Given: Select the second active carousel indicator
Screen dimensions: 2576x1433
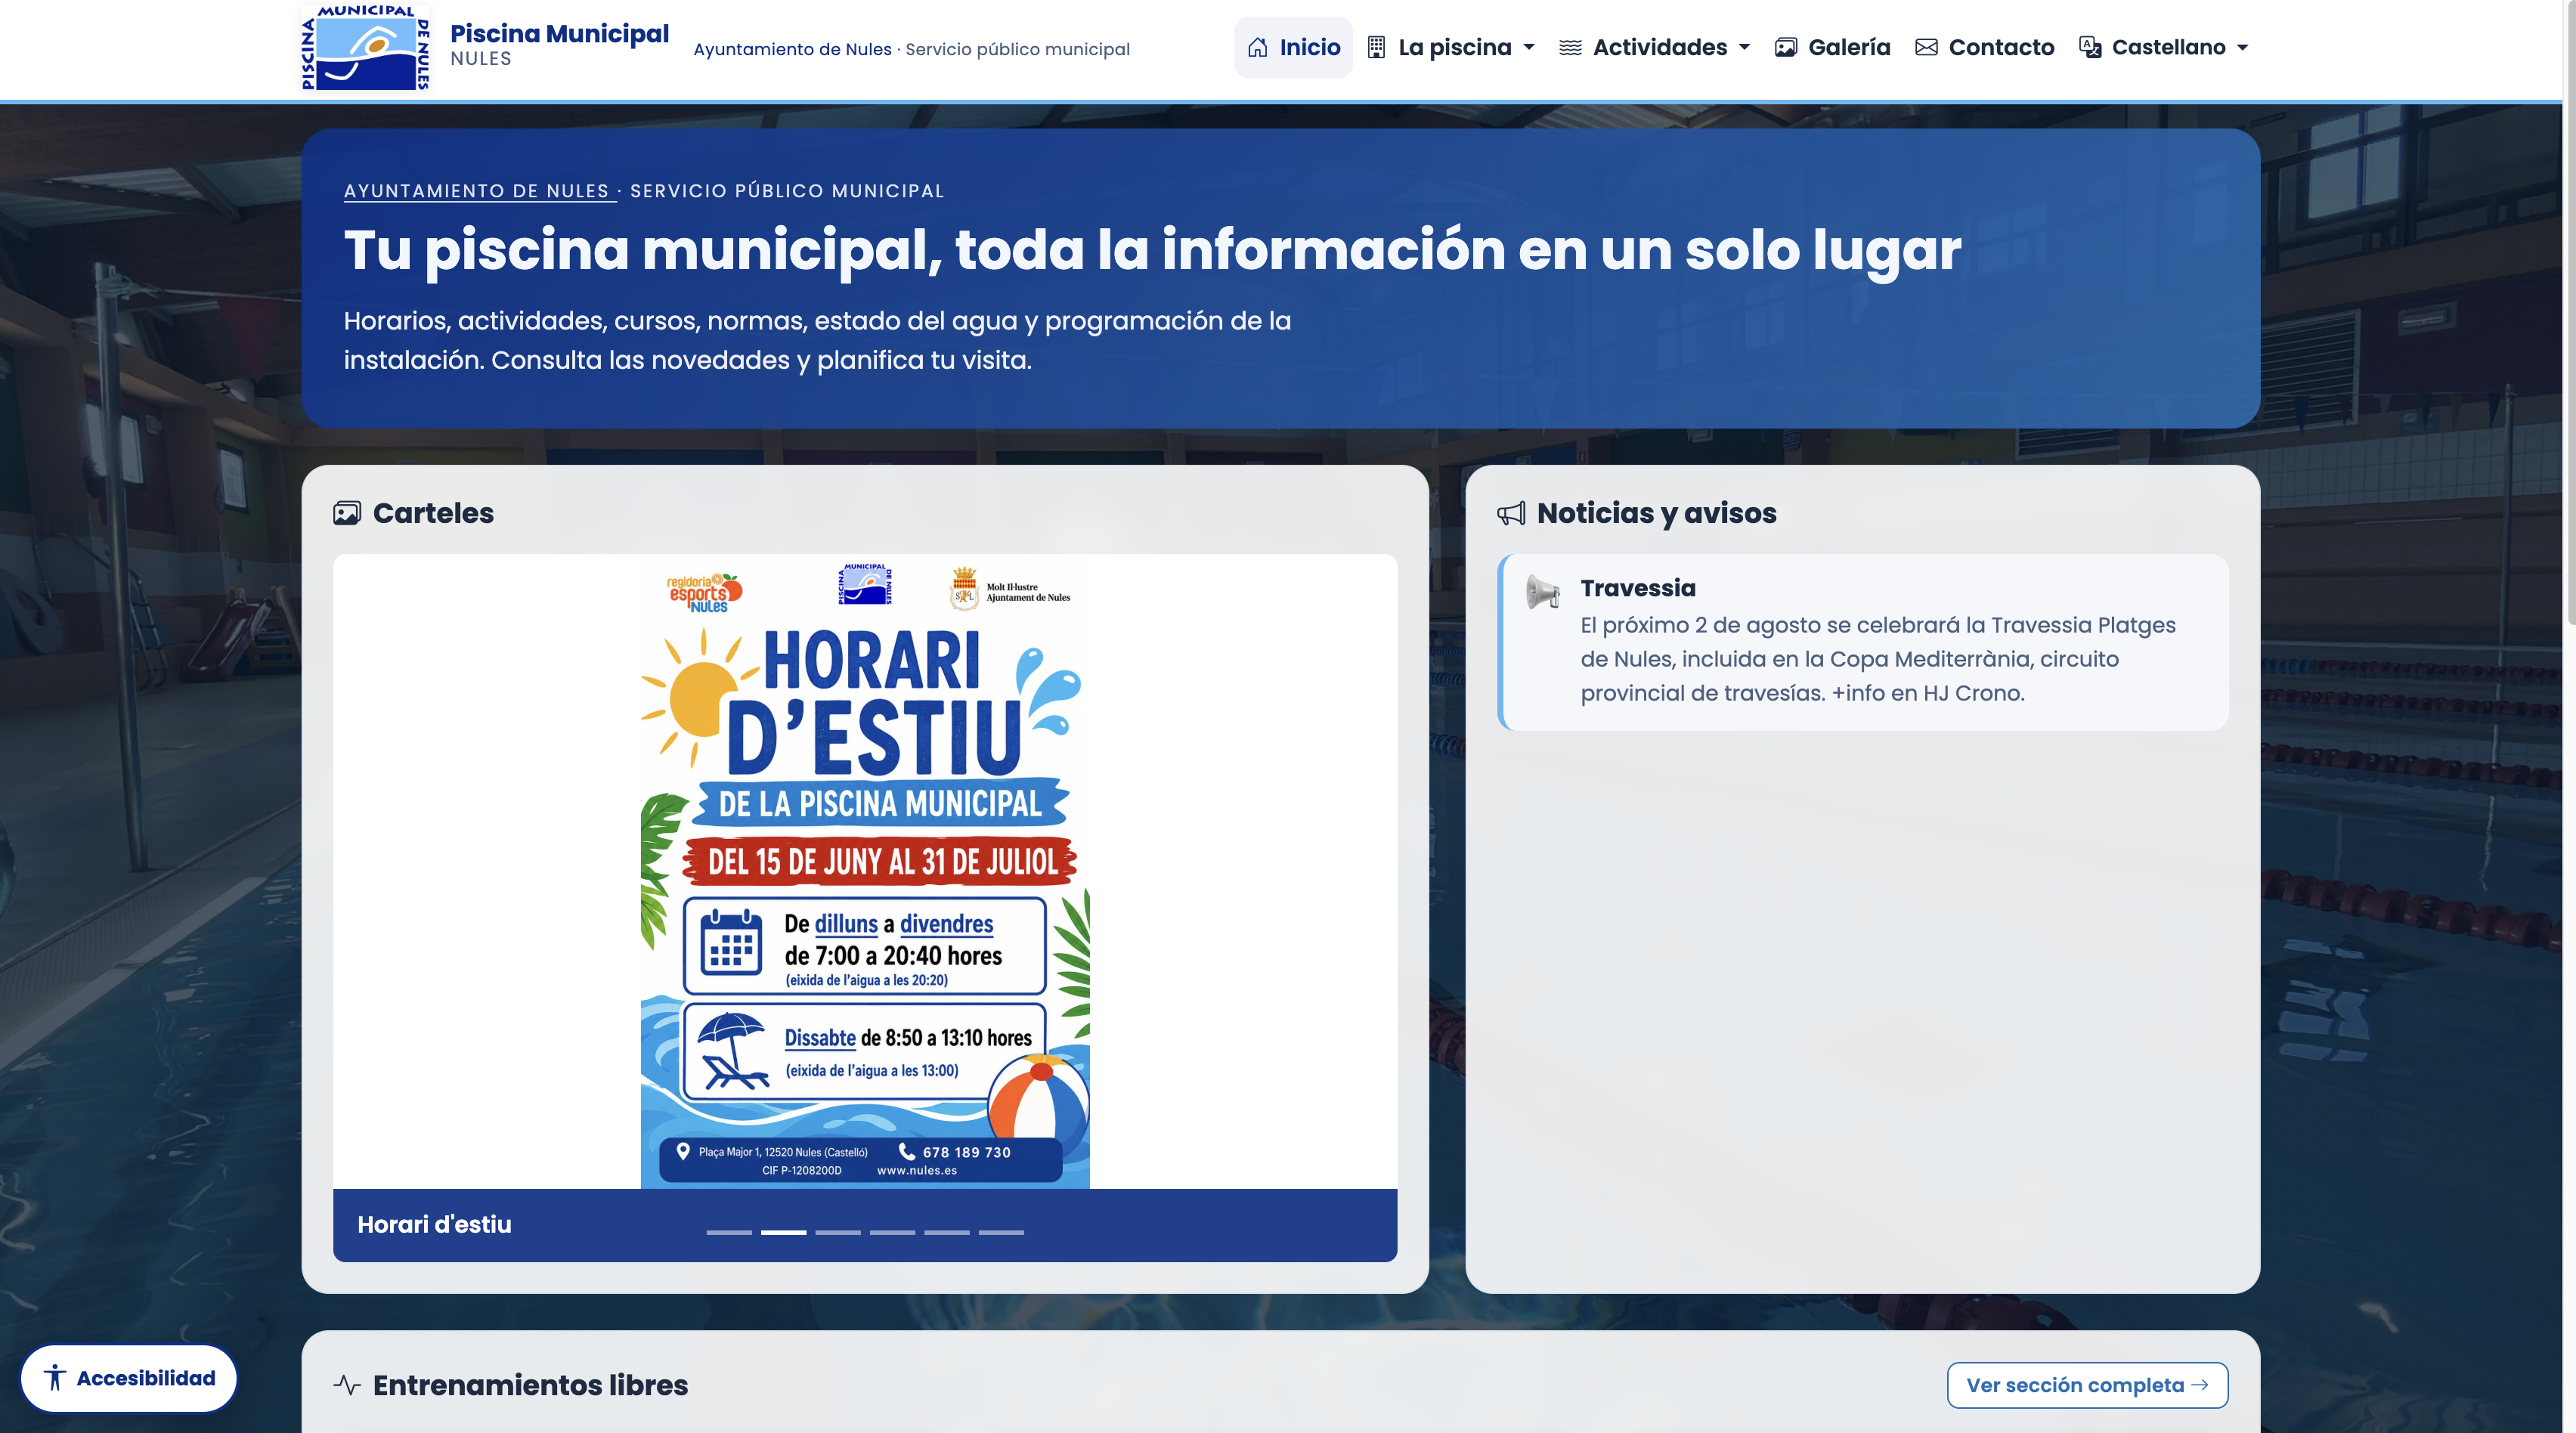Looking at the screenshot, I should 783,1232.
